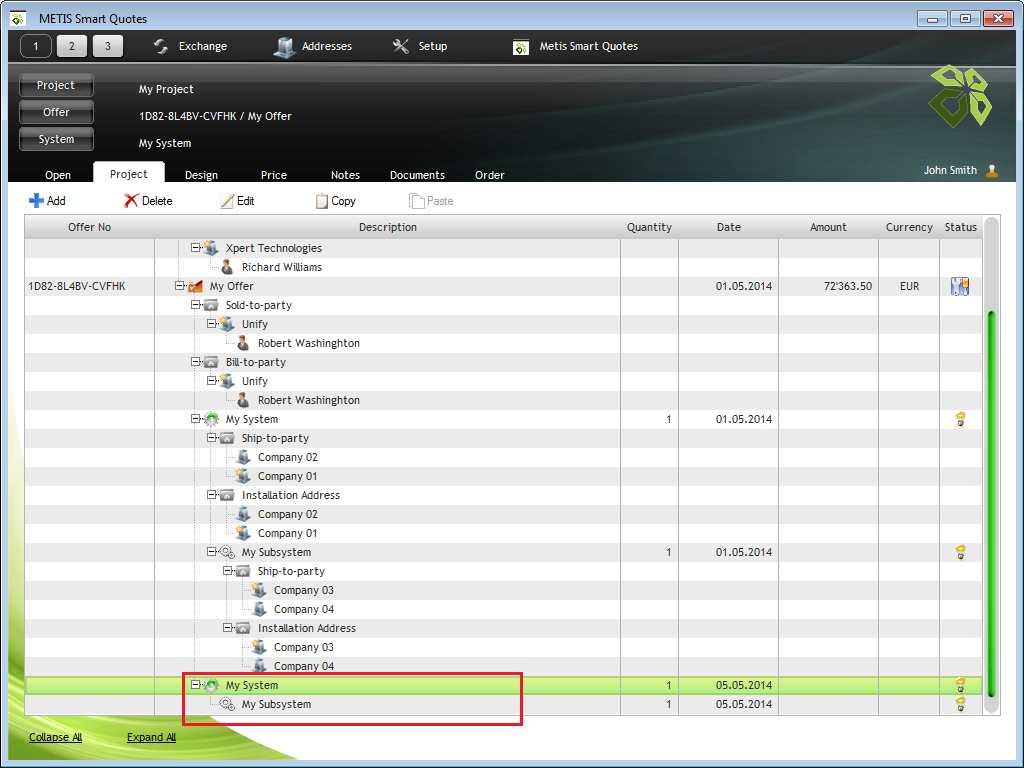Click offer number 1D82-8L4BV-CVFHK in table

(77, 286)
